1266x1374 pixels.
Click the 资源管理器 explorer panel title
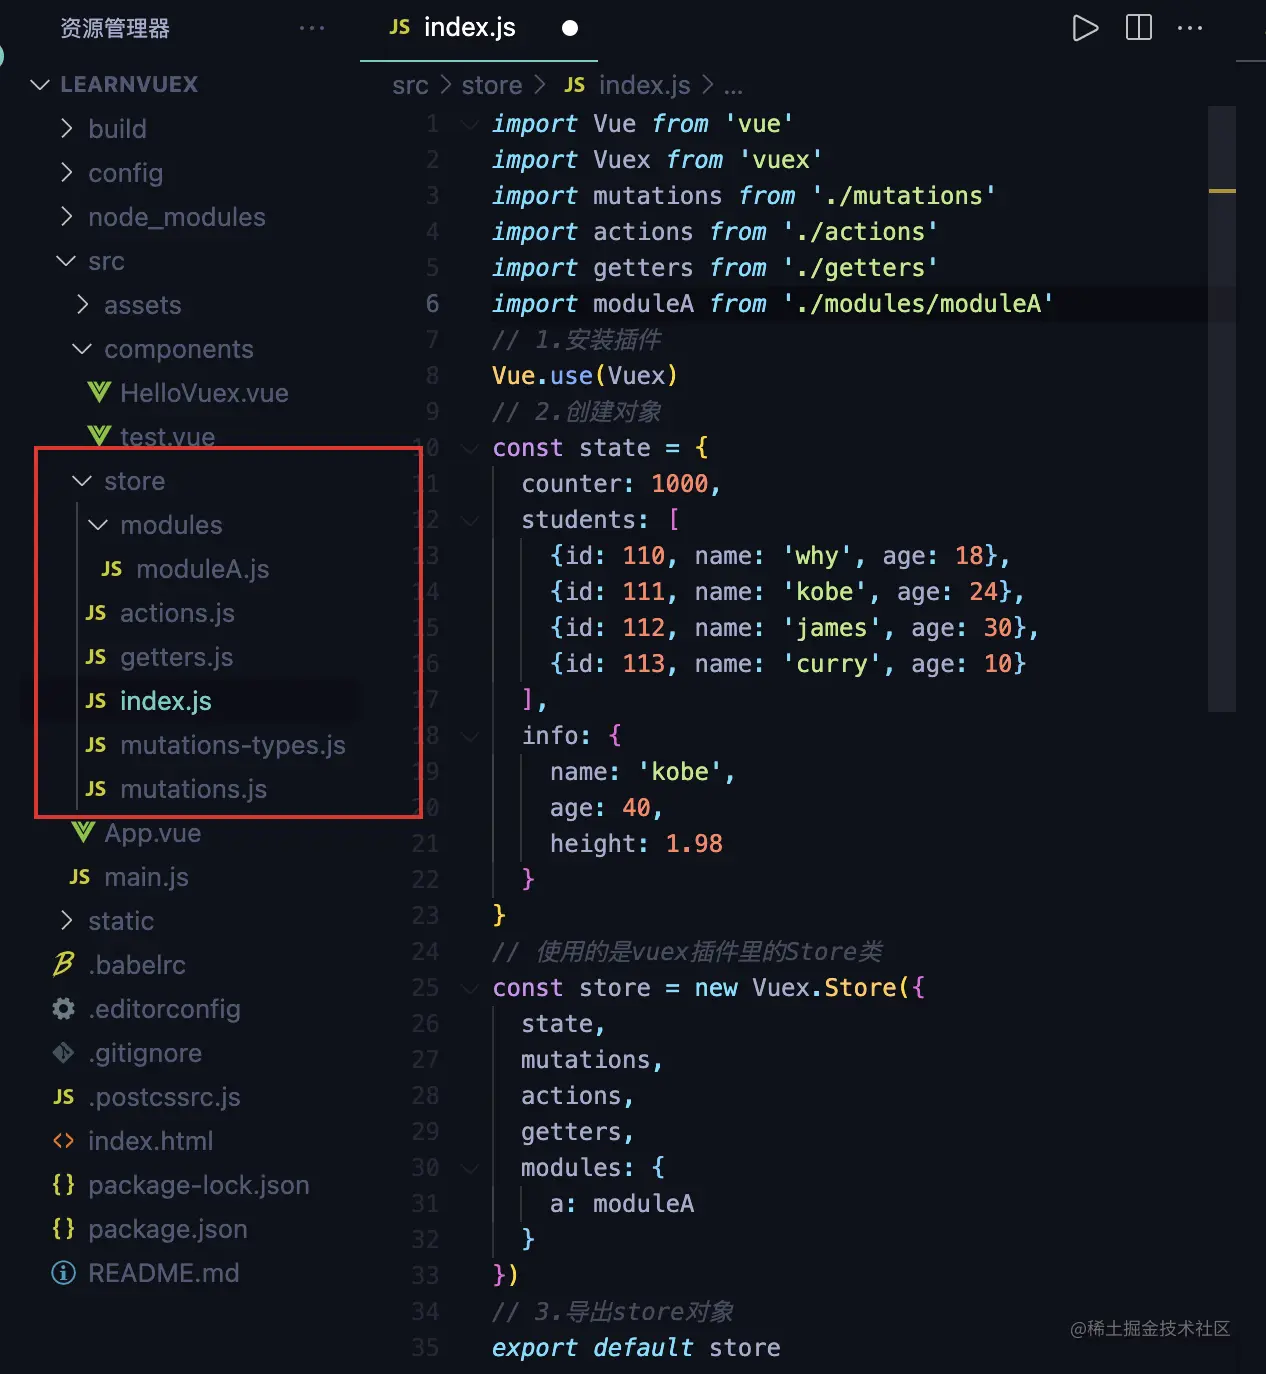[115, 28]
